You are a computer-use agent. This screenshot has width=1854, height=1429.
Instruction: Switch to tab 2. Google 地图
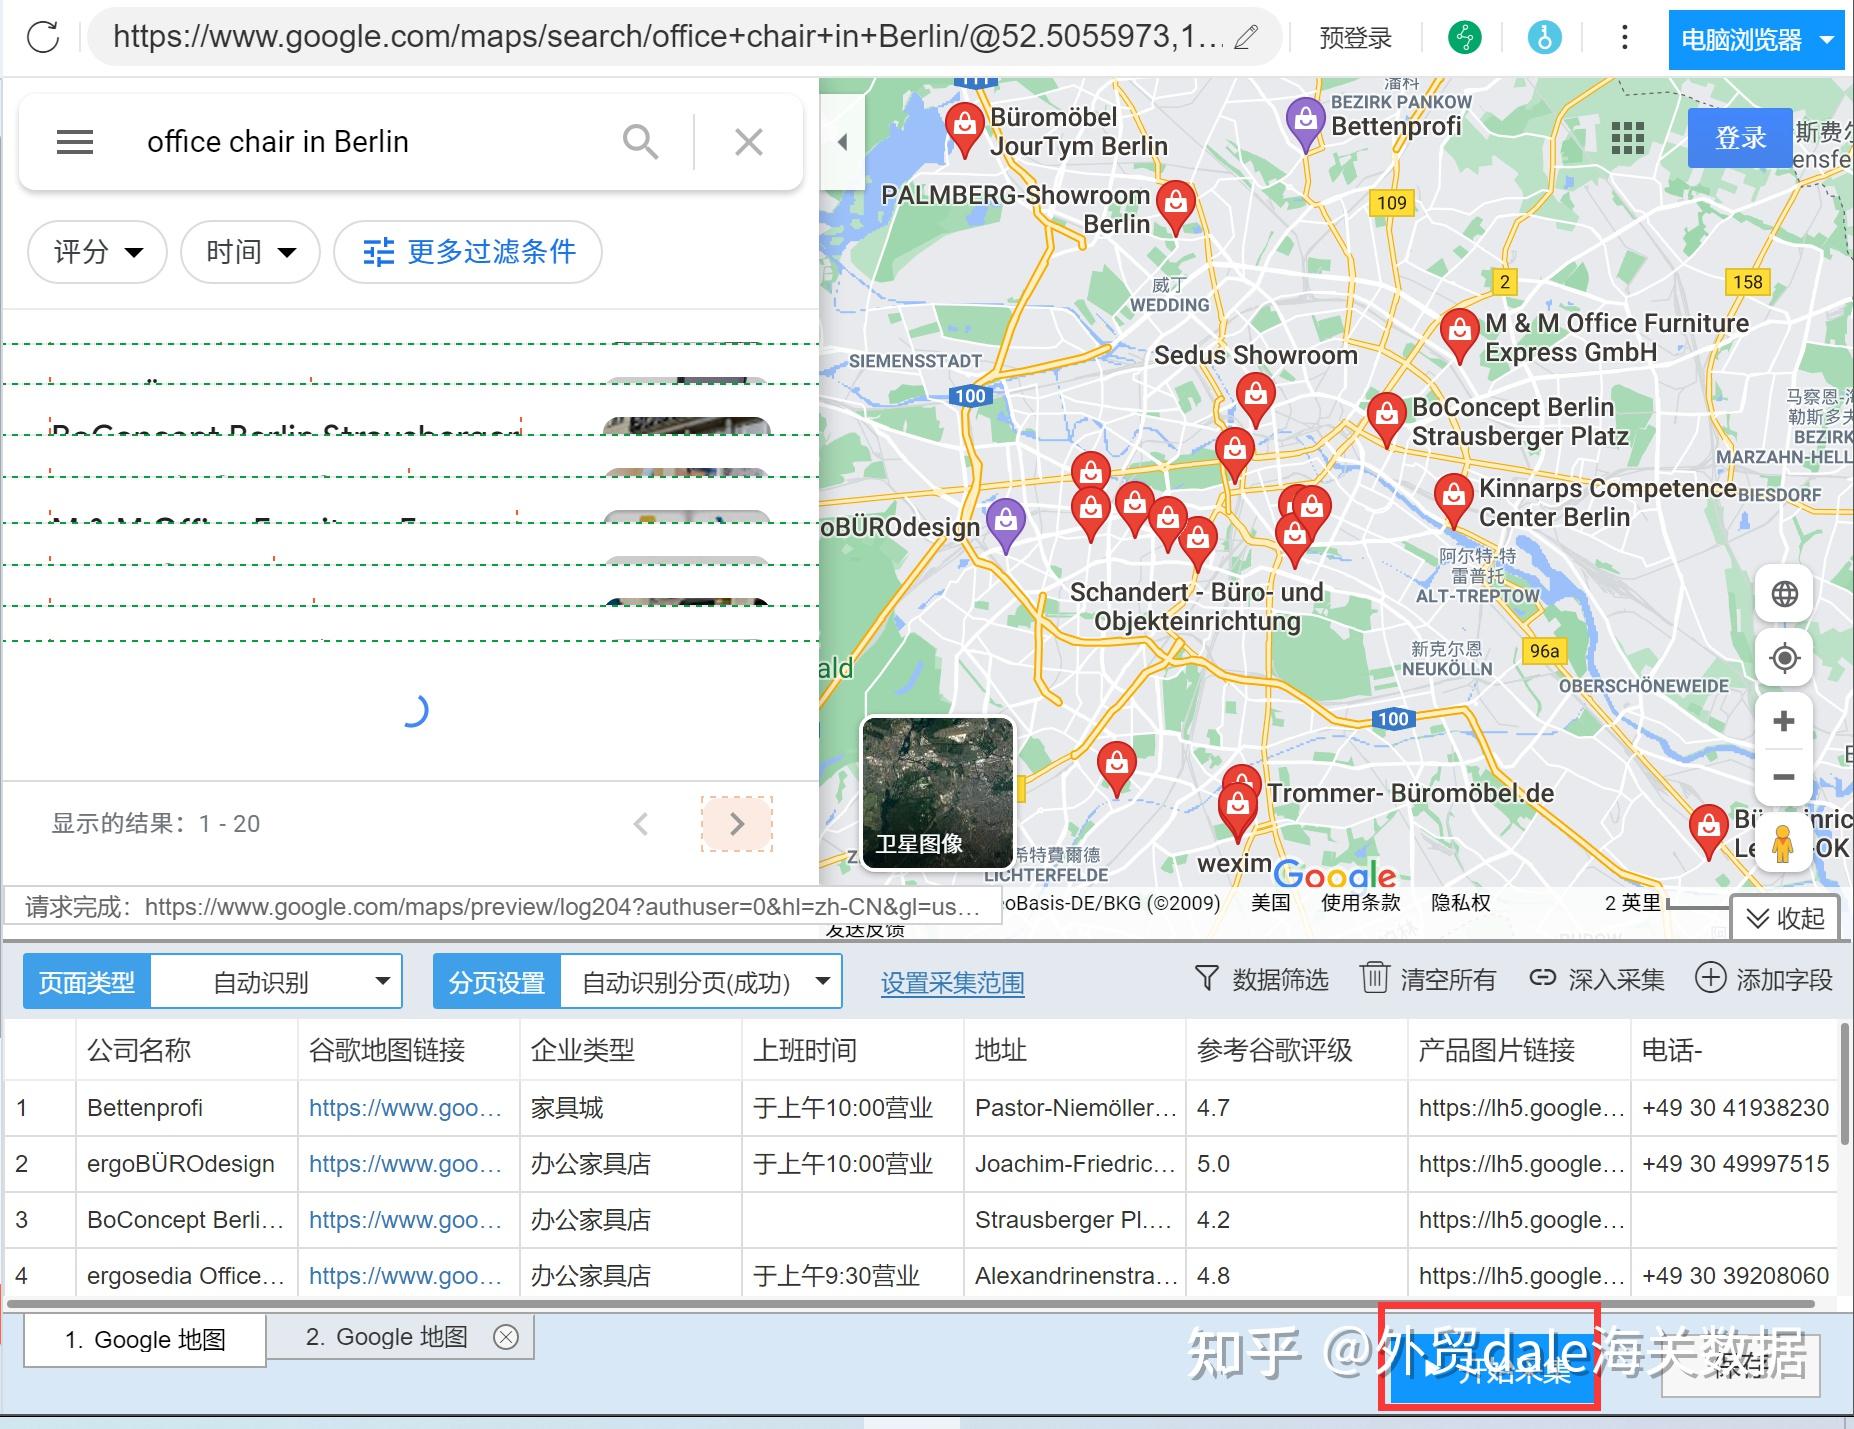[386, 1337]
